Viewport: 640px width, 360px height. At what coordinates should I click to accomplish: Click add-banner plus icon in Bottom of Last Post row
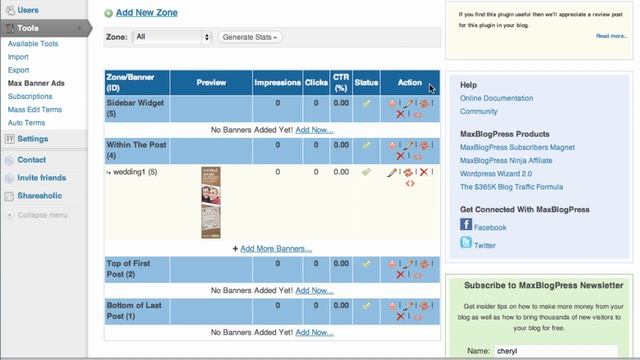392,306
